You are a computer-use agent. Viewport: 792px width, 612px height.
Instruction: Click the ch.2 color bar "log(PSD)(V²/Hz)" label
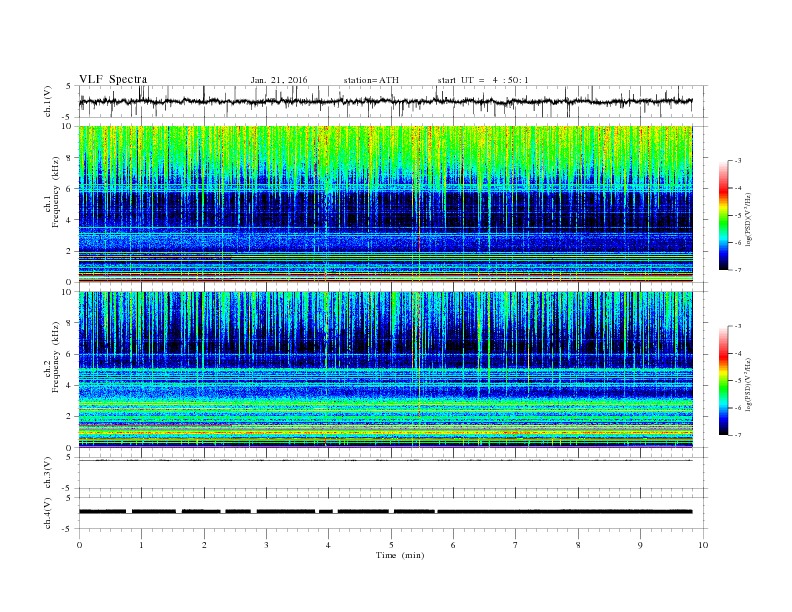click(x=750, y=383)
